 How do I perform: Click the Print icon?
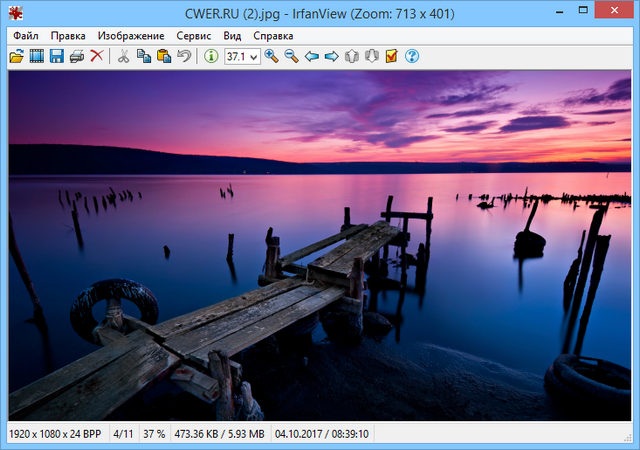[77, 56]
